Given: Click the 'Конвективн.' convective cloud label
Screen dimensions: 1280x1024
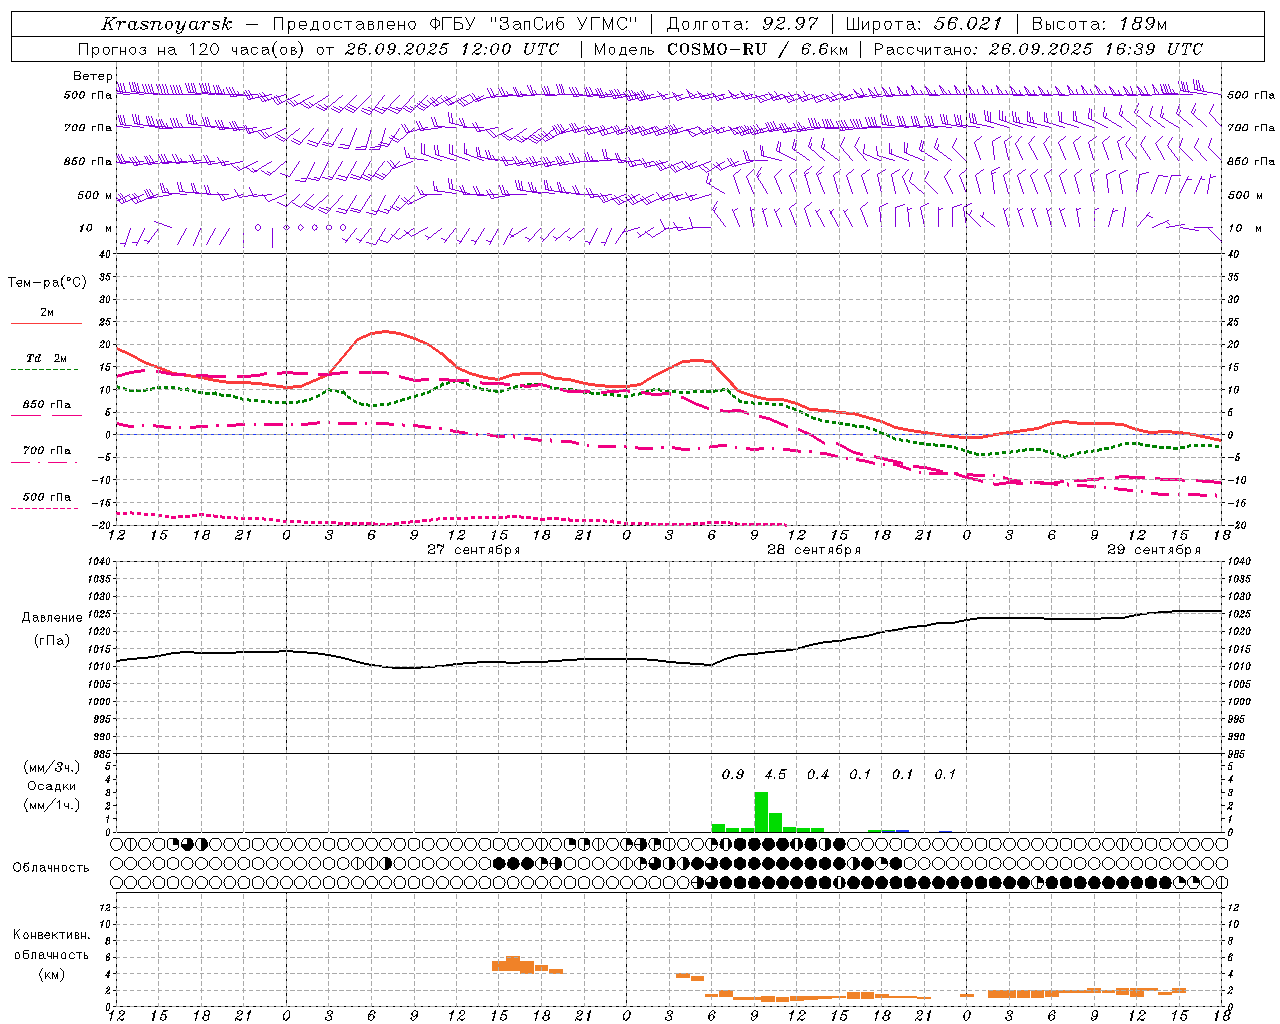Looking at the screenshot, I should [x=51, y=935].
